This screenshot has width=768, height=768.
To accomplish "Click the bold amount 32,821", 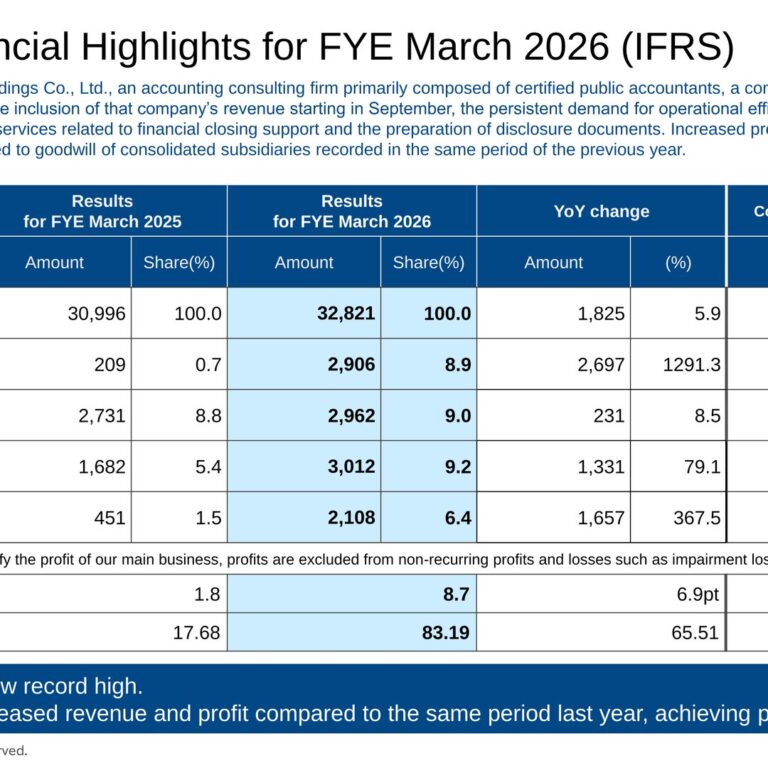I will pyautogui.click(x=346, y=313).
